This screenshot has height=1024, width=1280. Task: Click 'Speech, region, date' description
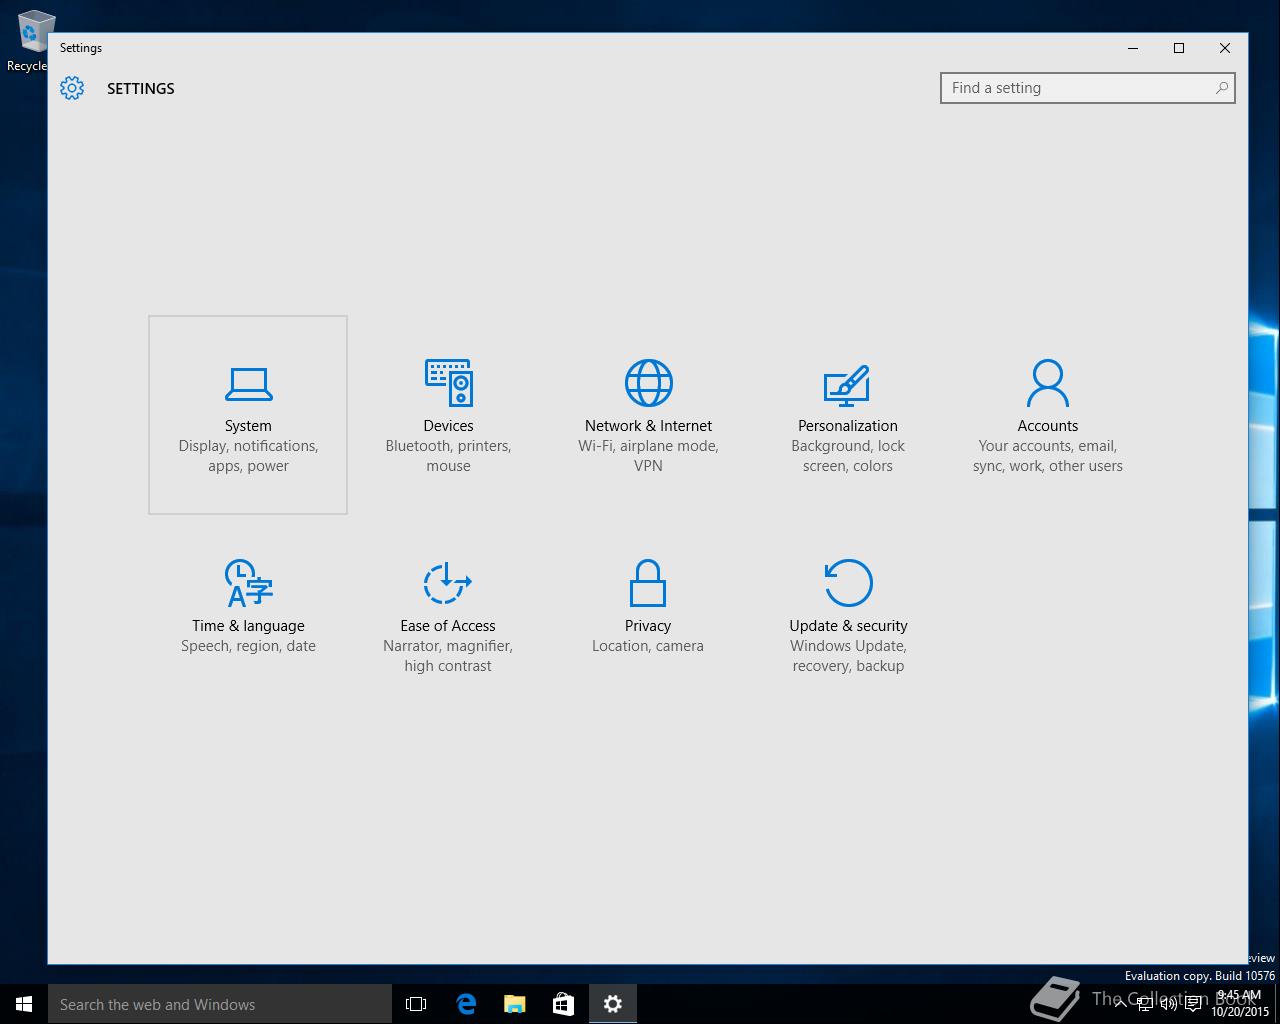pyautogui.click(x=248, y=646)
